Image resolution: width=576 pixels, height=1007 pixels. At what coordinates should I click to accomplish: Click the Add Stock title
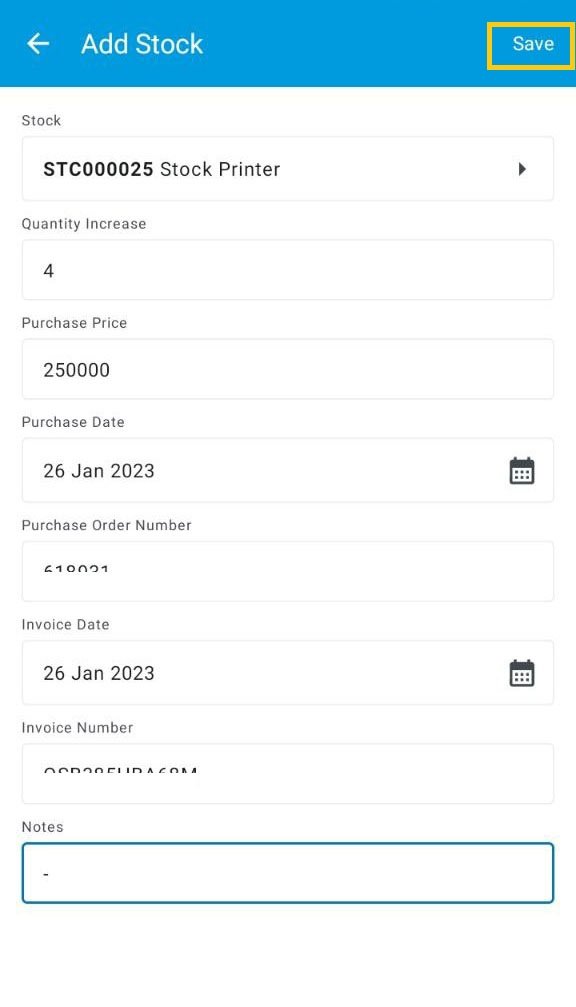click(141, 44)
